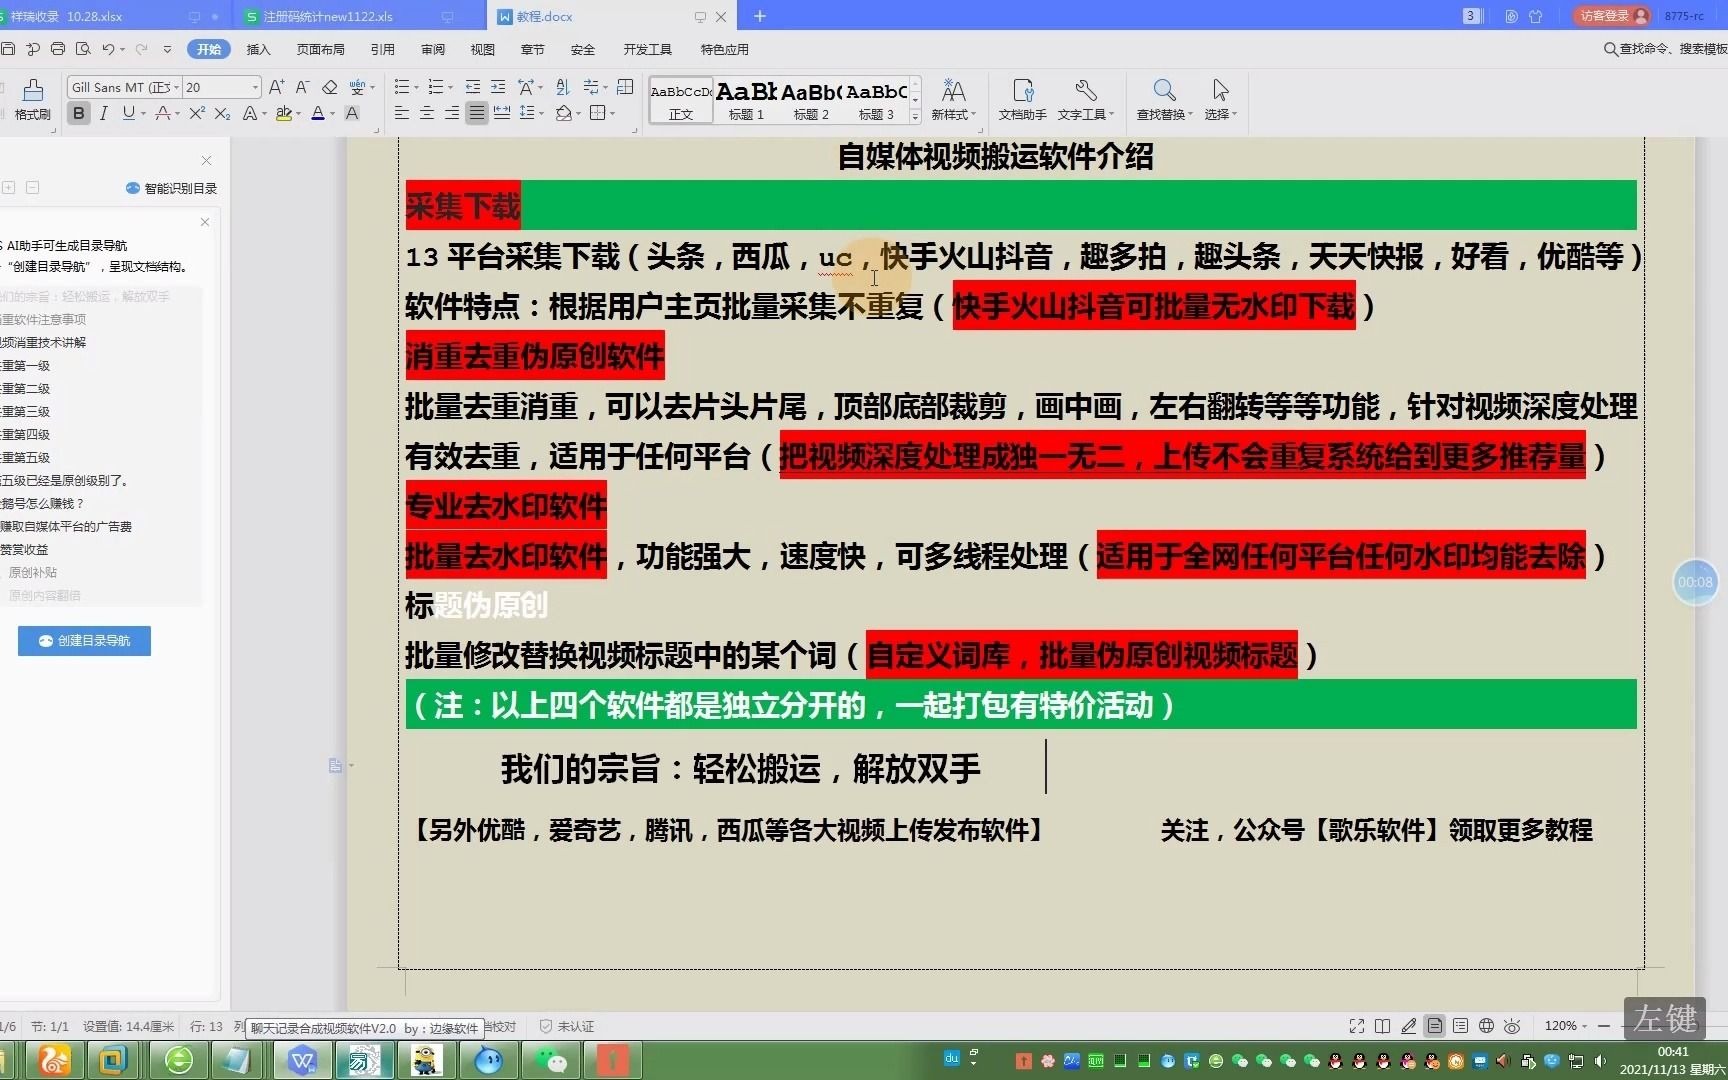The image size is (1728, 1080).
Task: Click the print icon in quick access toolbar
Action: coord(58,49)
